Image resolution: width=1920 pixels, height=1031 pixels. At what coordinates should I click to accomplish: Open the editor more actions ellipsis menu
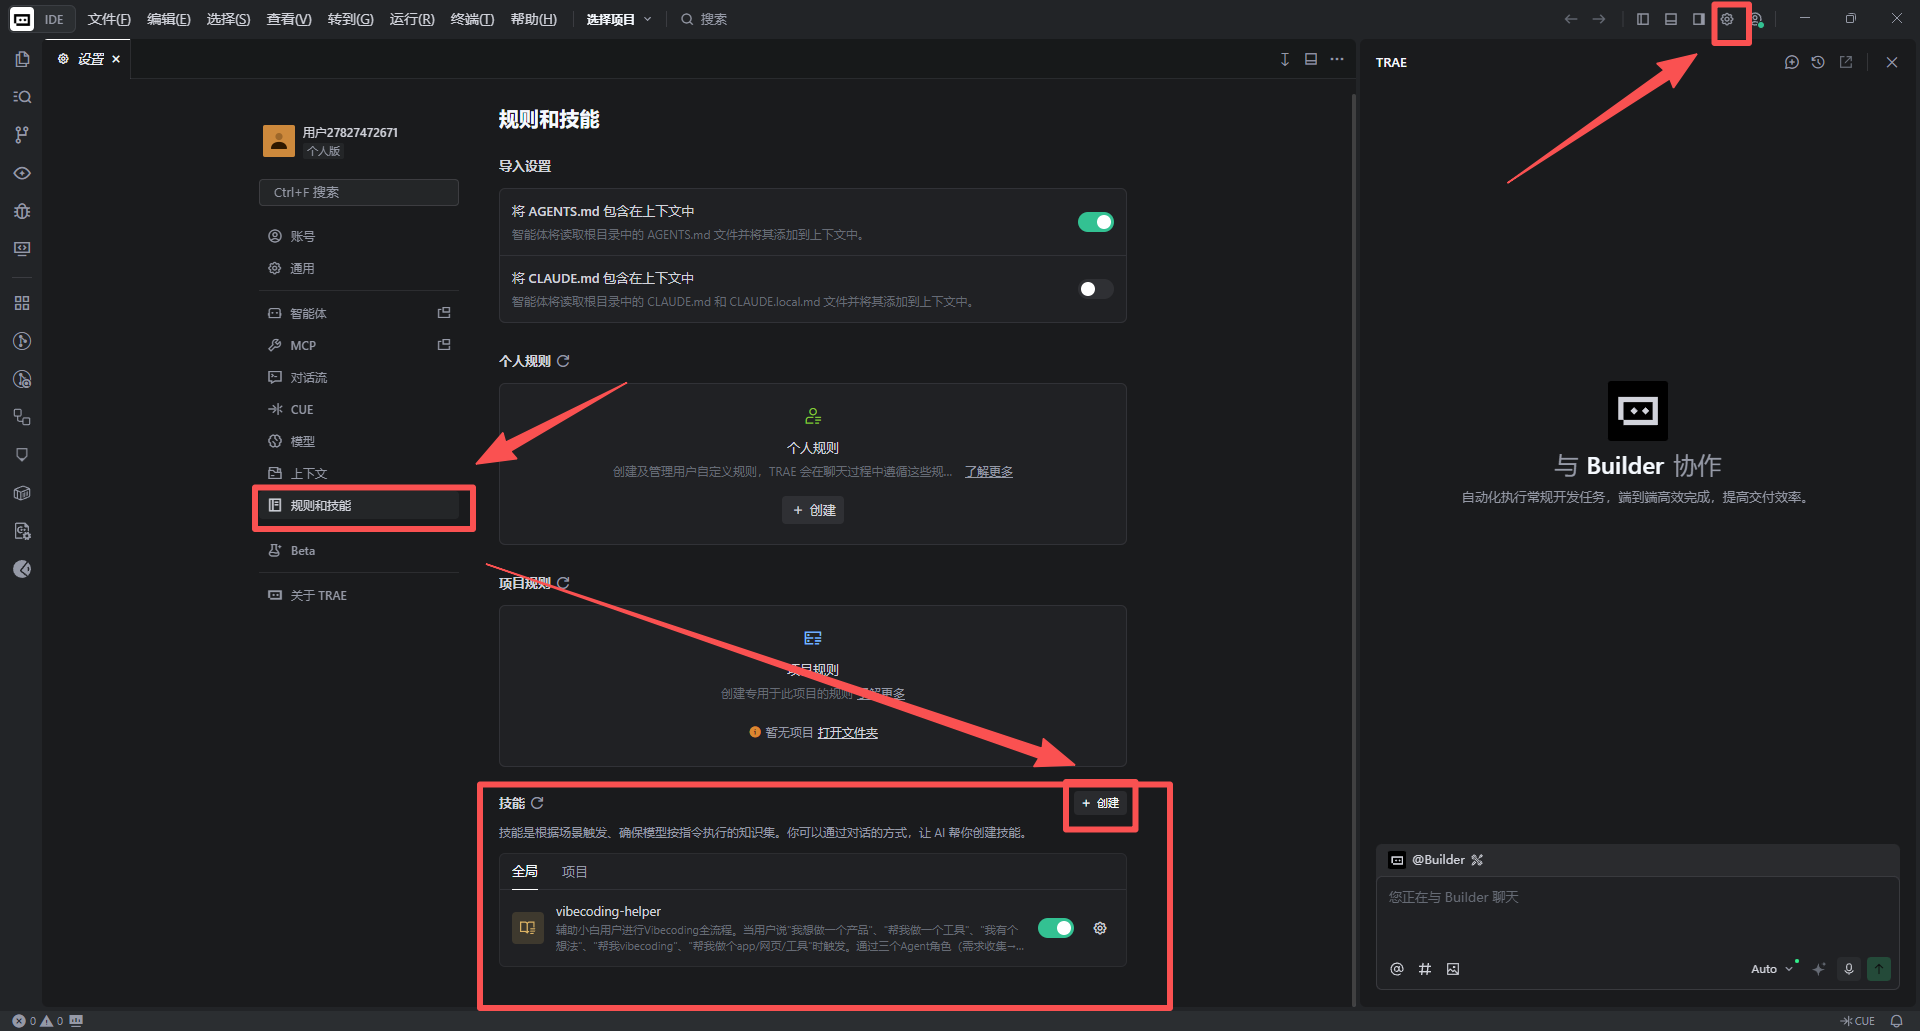[1337, 59]
